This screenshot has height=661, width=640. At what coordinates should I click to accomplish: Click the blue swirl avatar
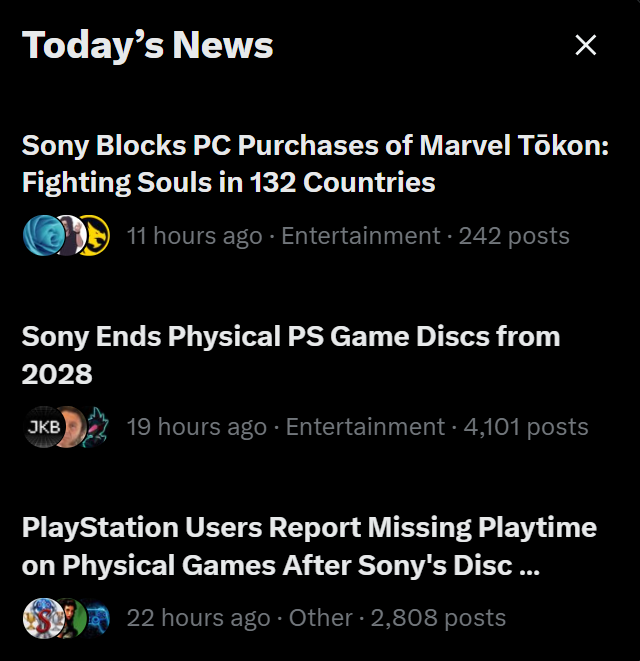point(43,235)
